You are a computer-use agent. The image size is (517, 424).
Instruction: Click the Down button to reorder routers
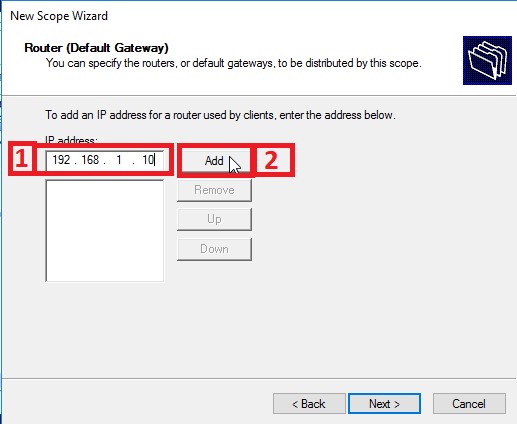point(214,249)
